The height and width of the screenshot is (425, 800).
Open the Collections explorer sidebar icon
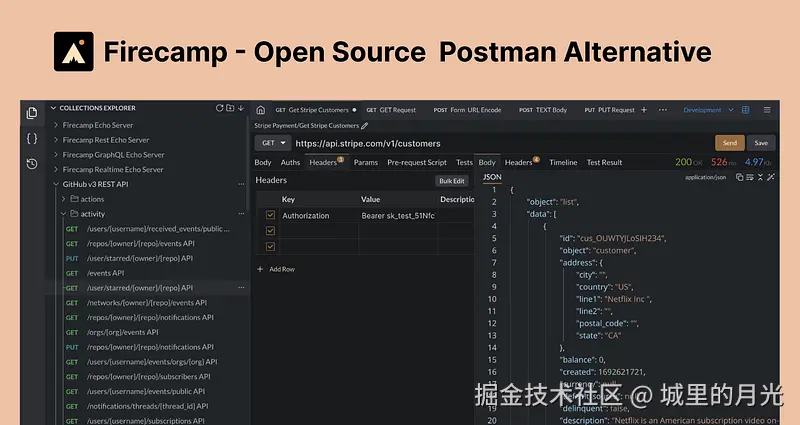[32, 113]
